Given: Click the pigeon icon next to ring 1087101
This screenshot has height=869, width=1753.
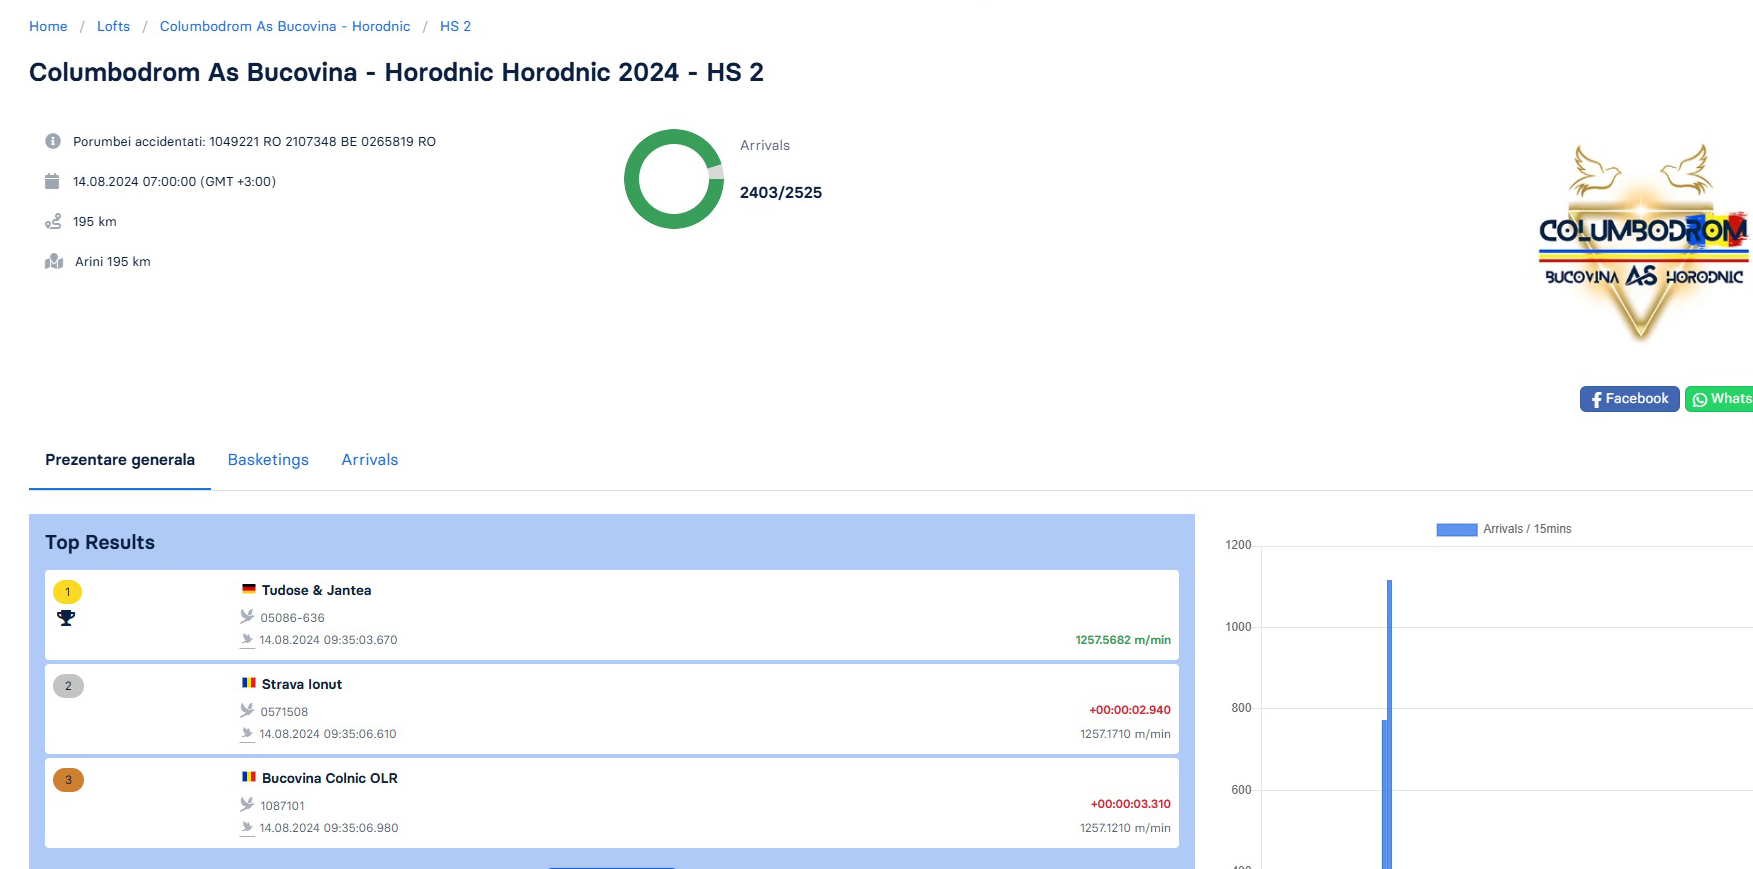Looking at the screenshot, I should [x=247, y=805].
